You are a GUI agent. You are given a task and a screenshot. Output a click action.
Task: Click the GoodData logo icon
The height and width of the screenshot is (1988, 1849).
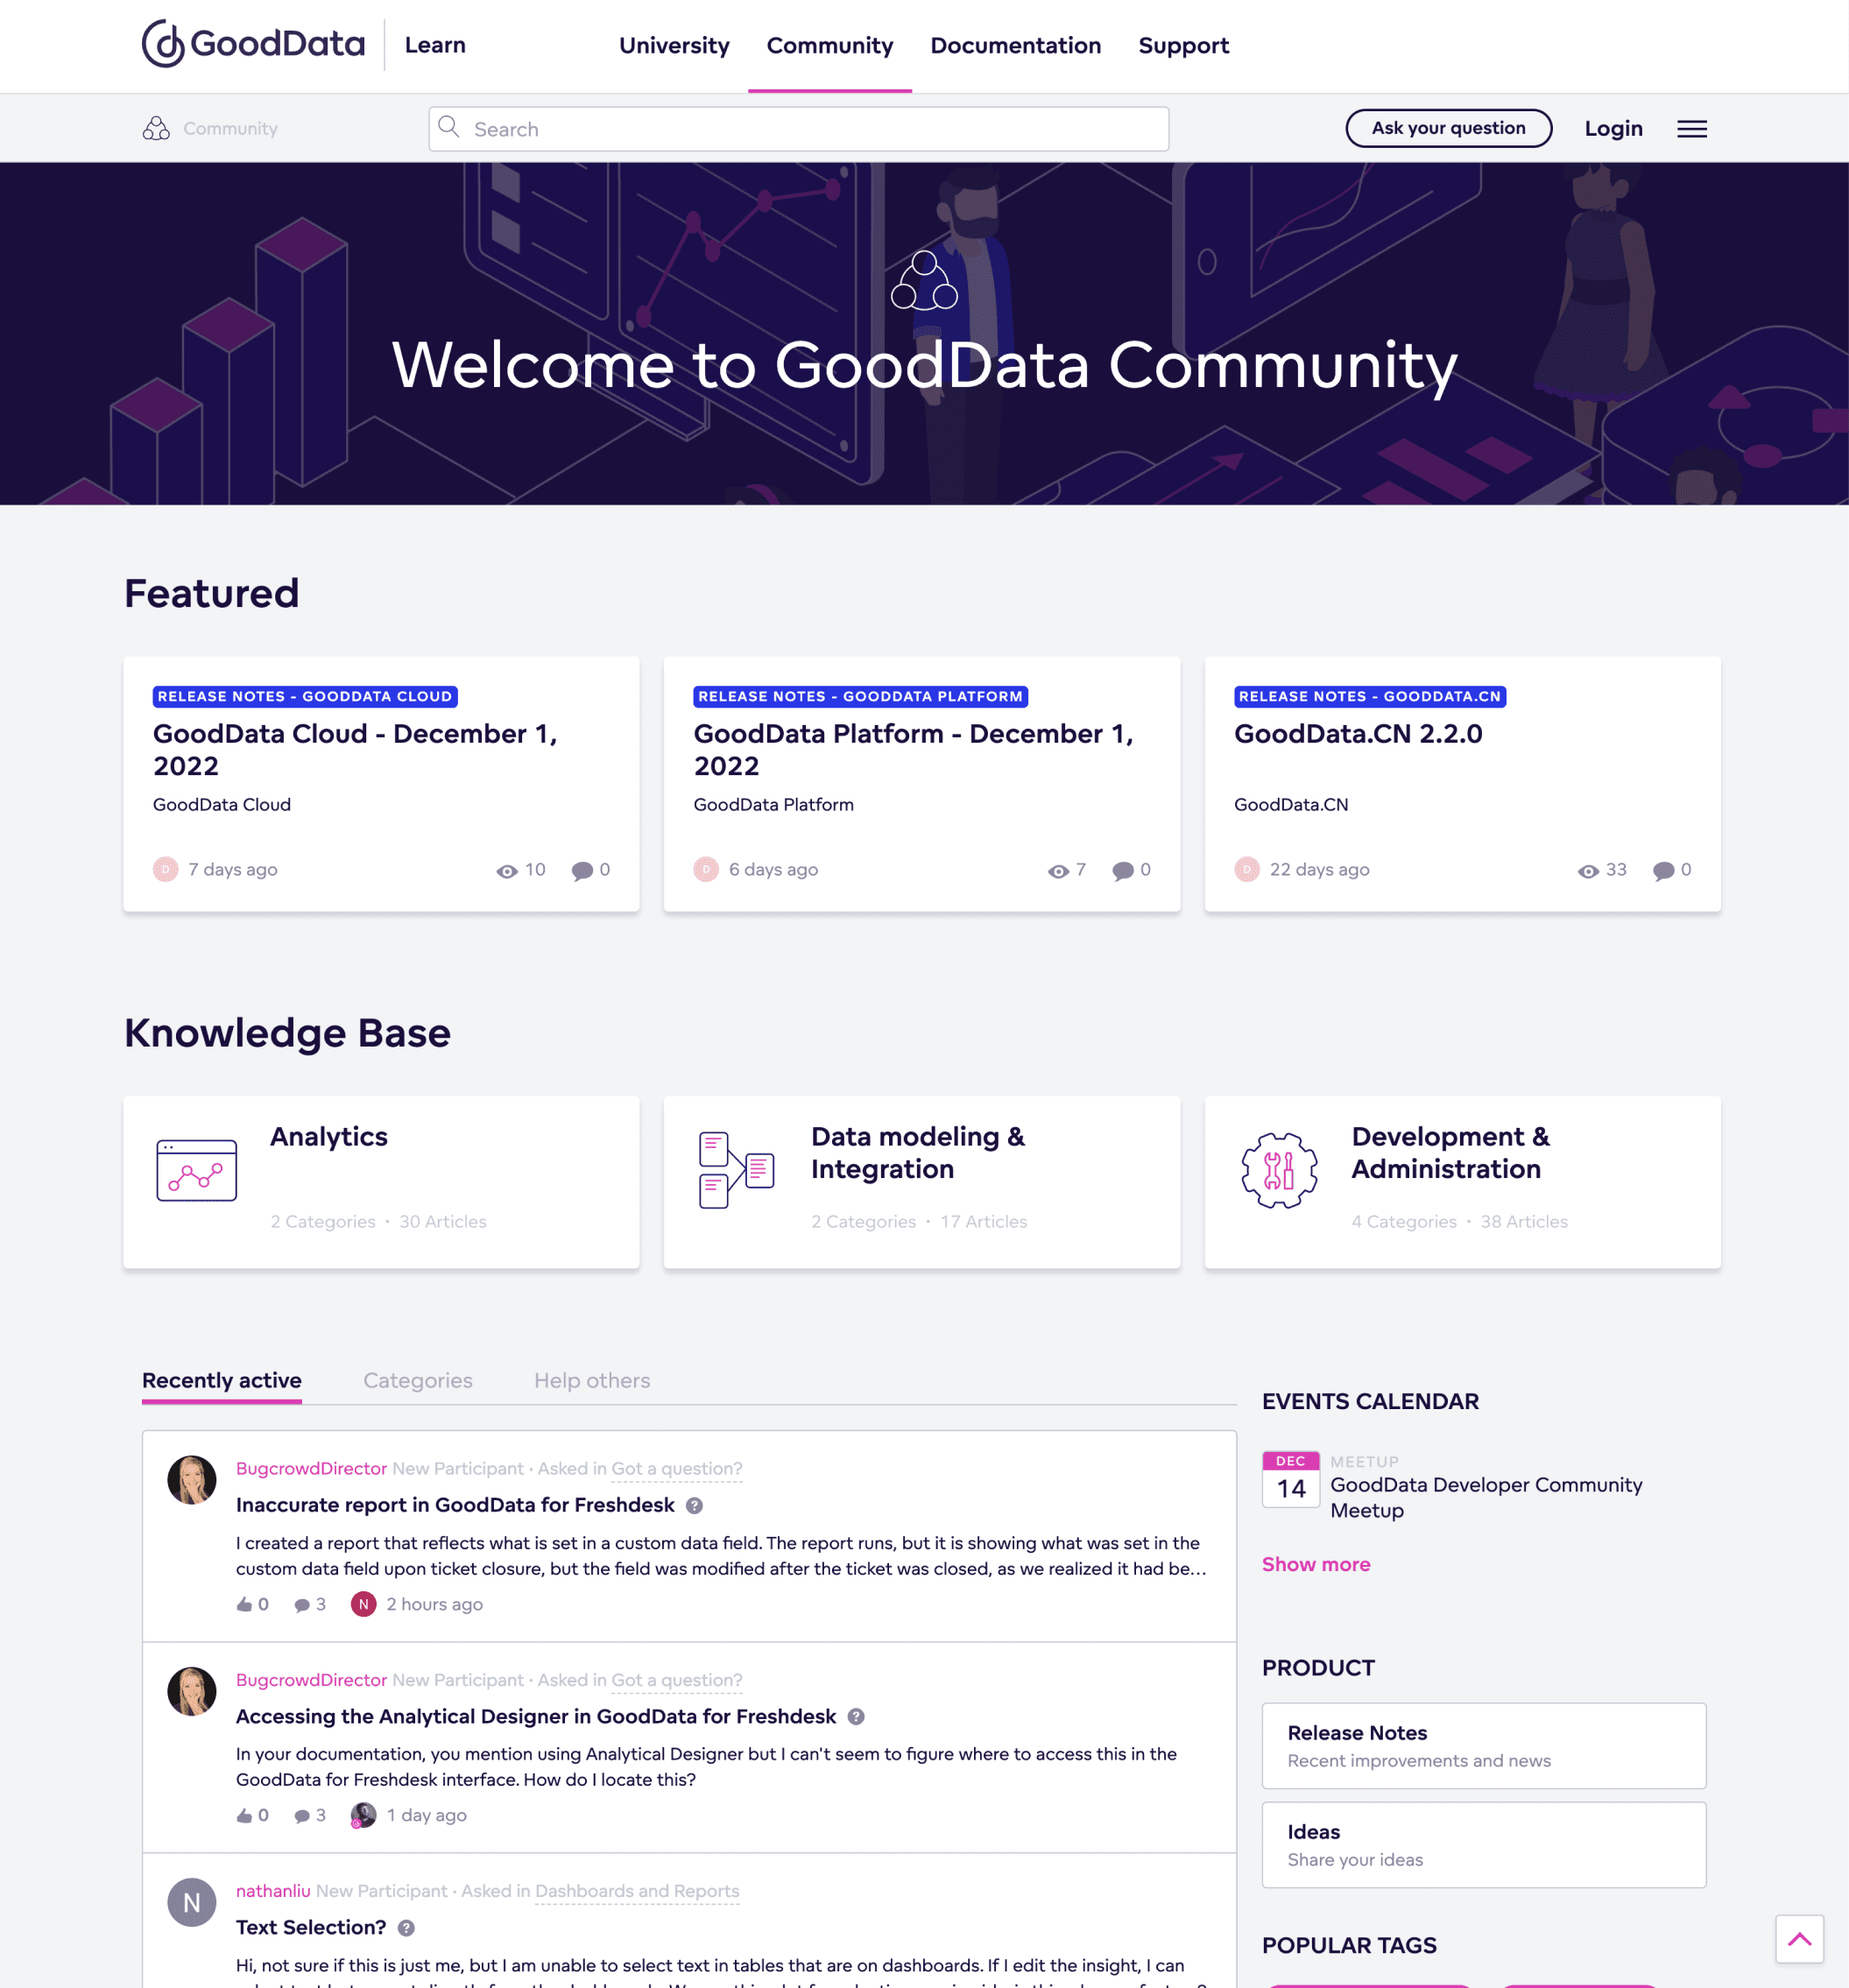[163, 44]
